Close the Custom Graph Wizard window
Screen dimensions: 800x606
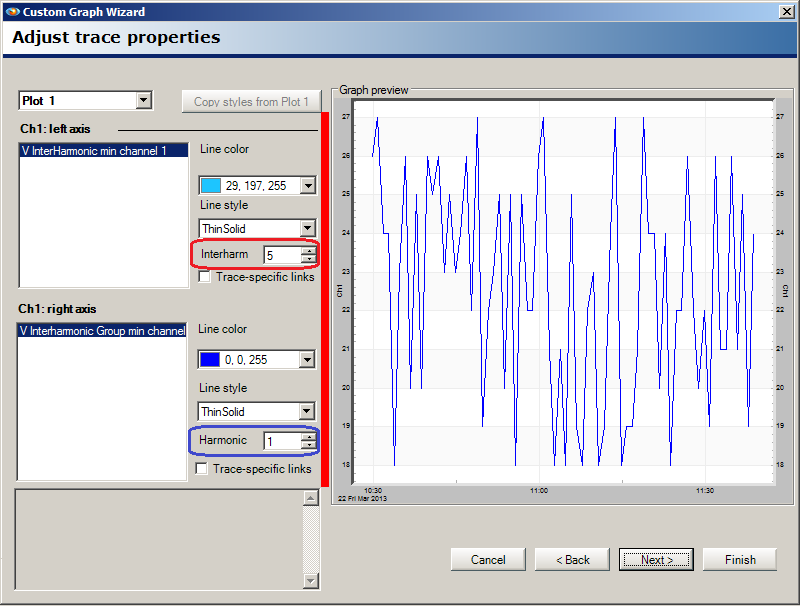click(x=786, y=11)
